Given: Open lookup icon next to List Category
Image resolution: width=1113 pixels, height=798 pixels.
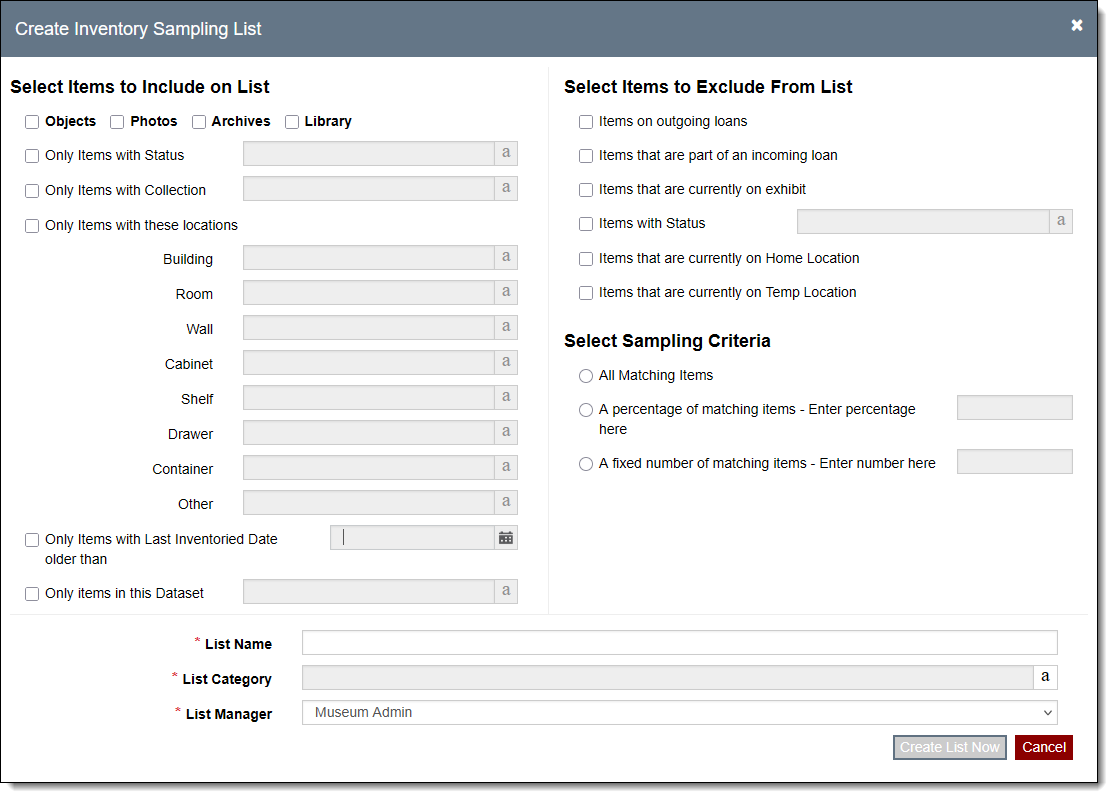Looking at the screenshot, I should pos(1045,678).
